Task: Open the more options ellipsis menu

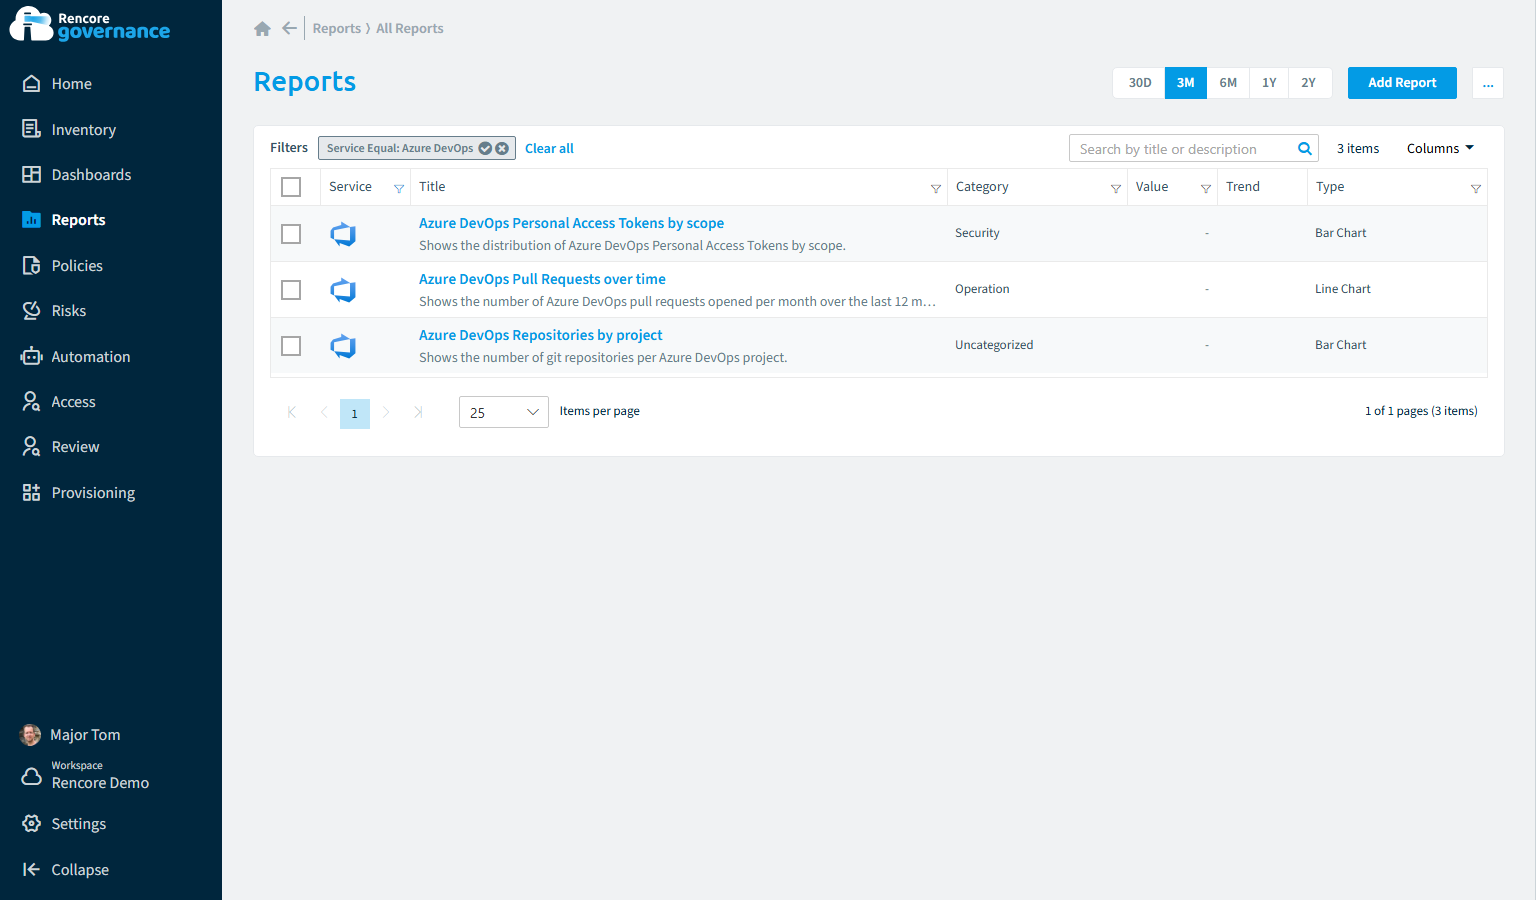Action: click(1488, 83)
